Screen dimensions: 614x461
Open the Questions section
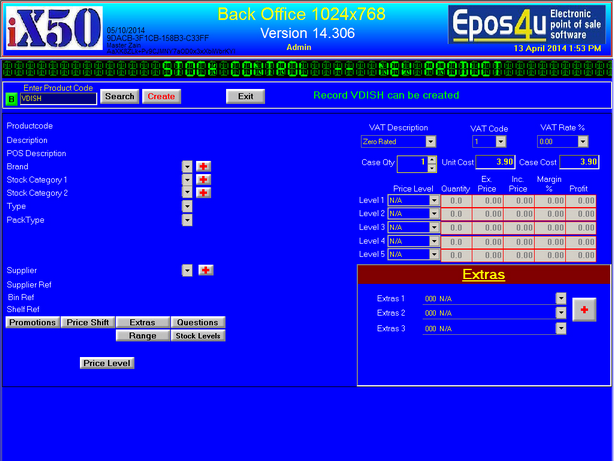click(198, 322)
